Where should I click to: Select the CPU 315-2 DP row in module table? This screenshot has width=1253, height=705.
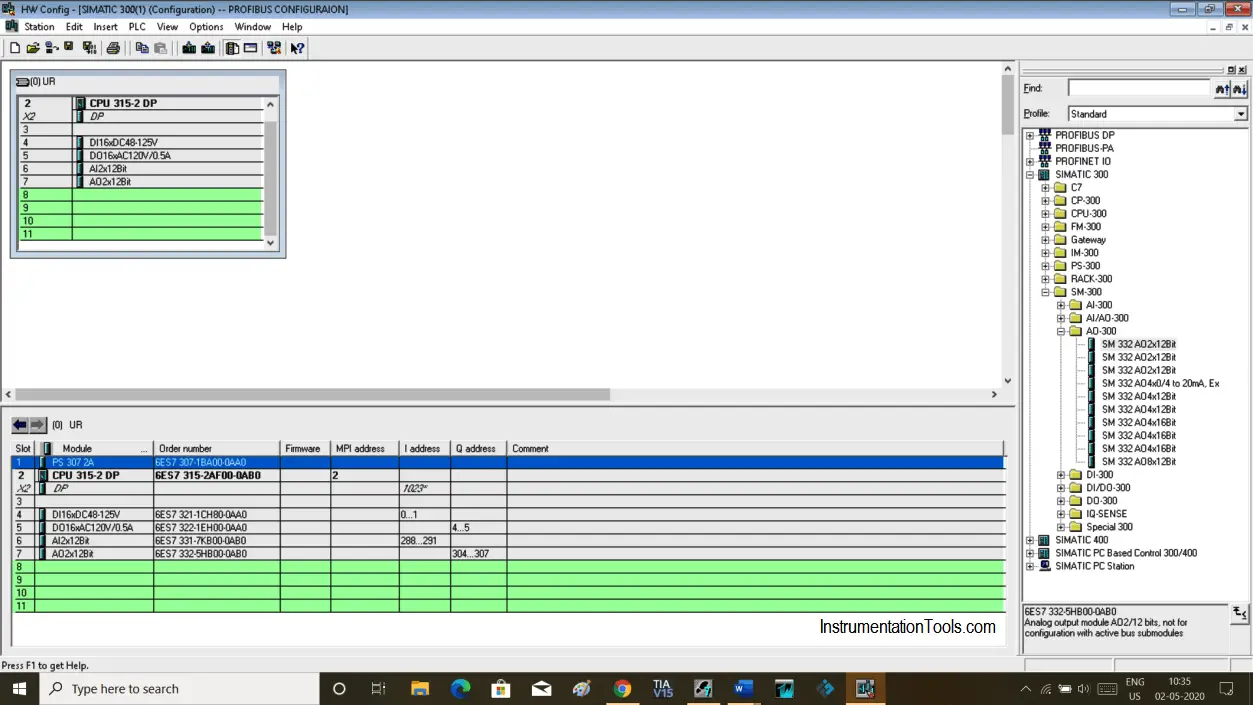[x=507, y=475]
